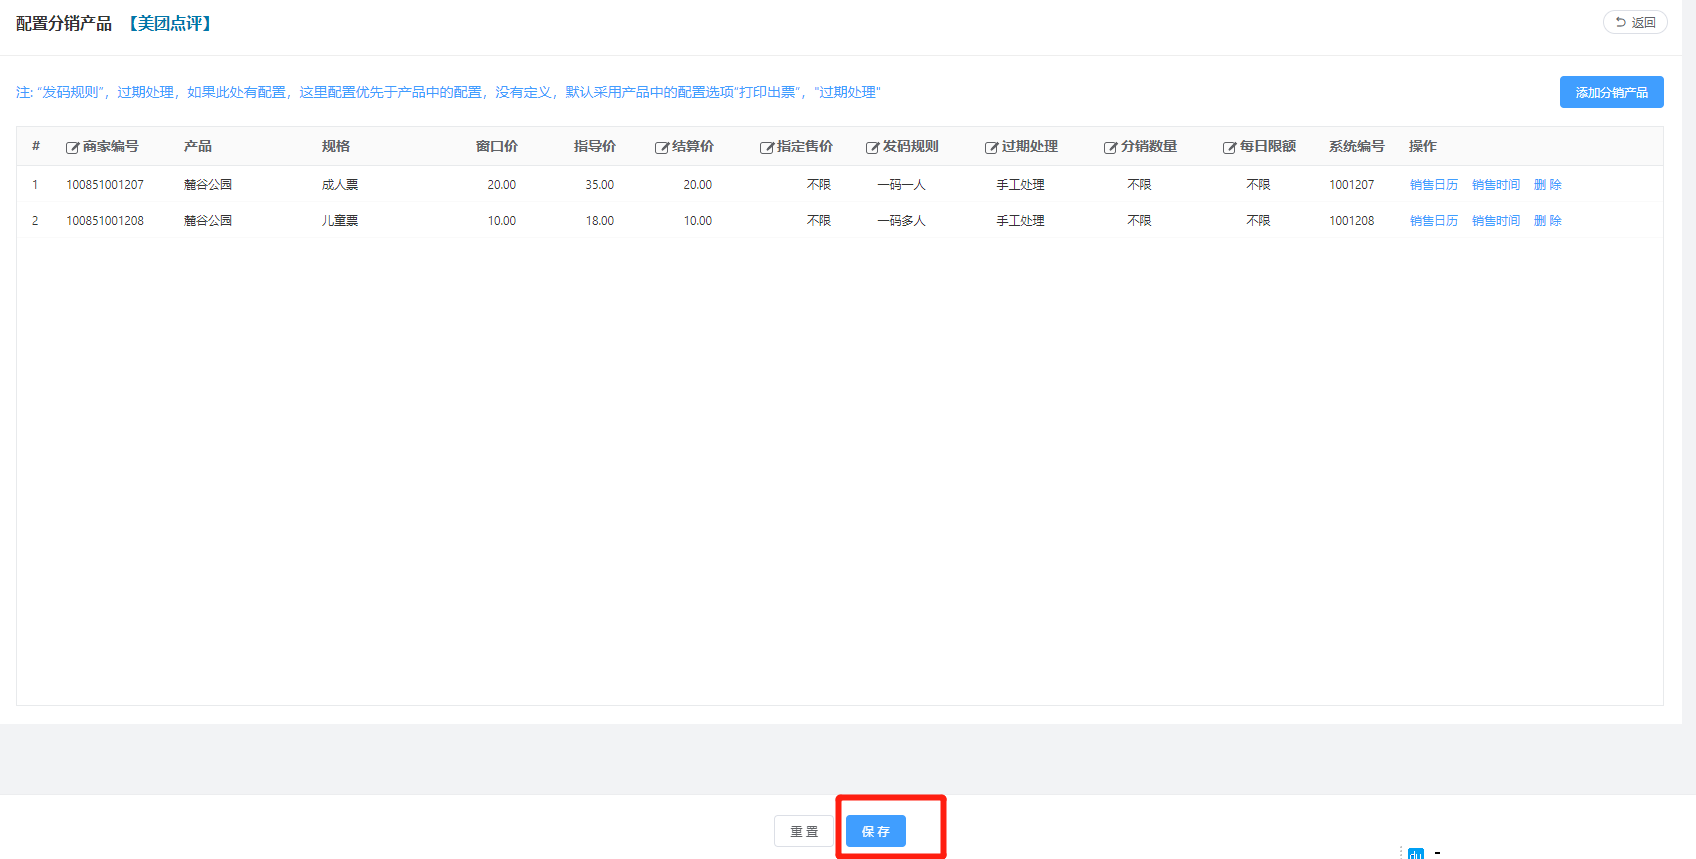Open 销售日历 for 儿童票 row
Image resolution: width=1696 pixels, height=859 pixels.
click(x=1433, y=221)
